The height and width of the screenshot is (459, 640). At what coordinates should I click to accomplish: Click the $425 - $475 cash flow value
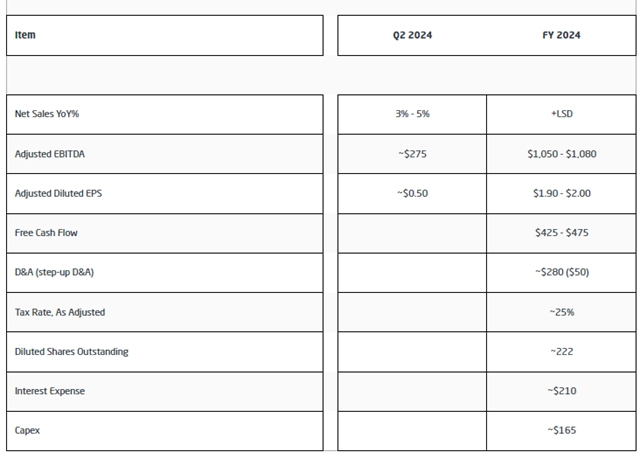point(561,233)
